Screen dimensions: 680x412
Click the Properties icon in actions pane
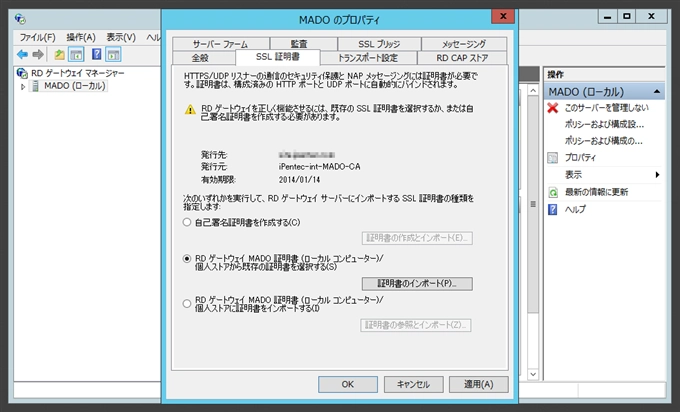[553, 158]
